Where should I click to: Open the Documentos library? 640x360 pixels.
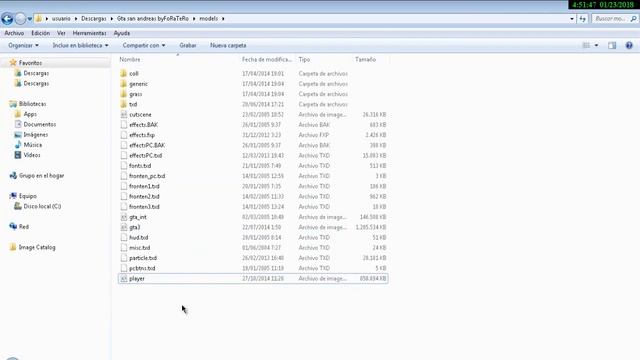pyautogui.click(x=40, y=124)
